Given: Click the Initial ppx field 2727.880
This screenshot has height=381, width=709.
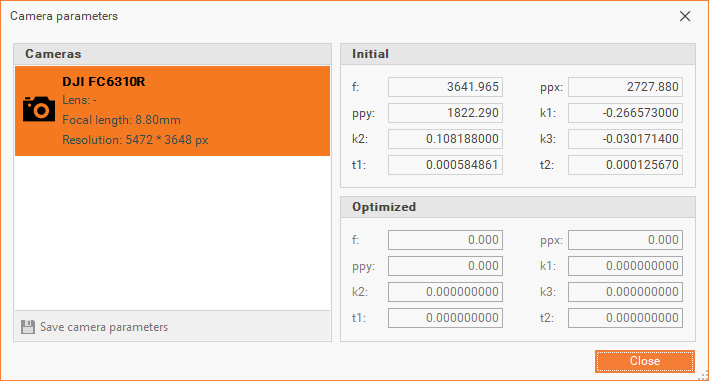Looking at the screenshot, I should (625, 87).
